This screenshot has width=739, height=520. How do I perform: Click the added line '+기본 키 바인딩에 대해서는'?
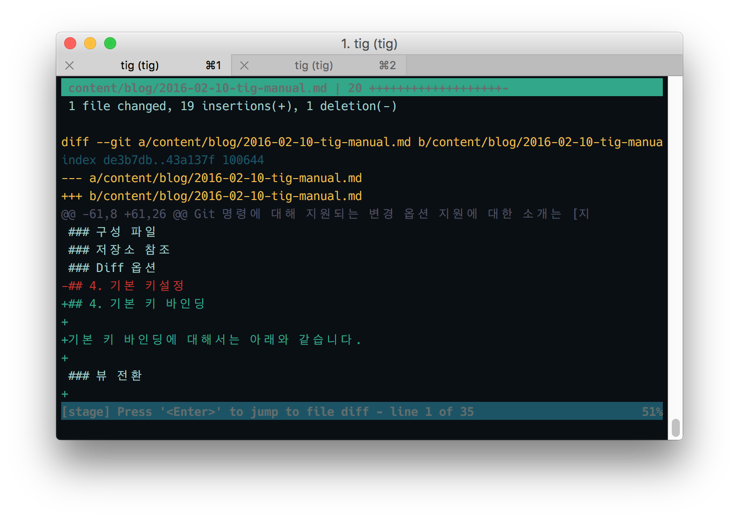(x=212, y=339)
